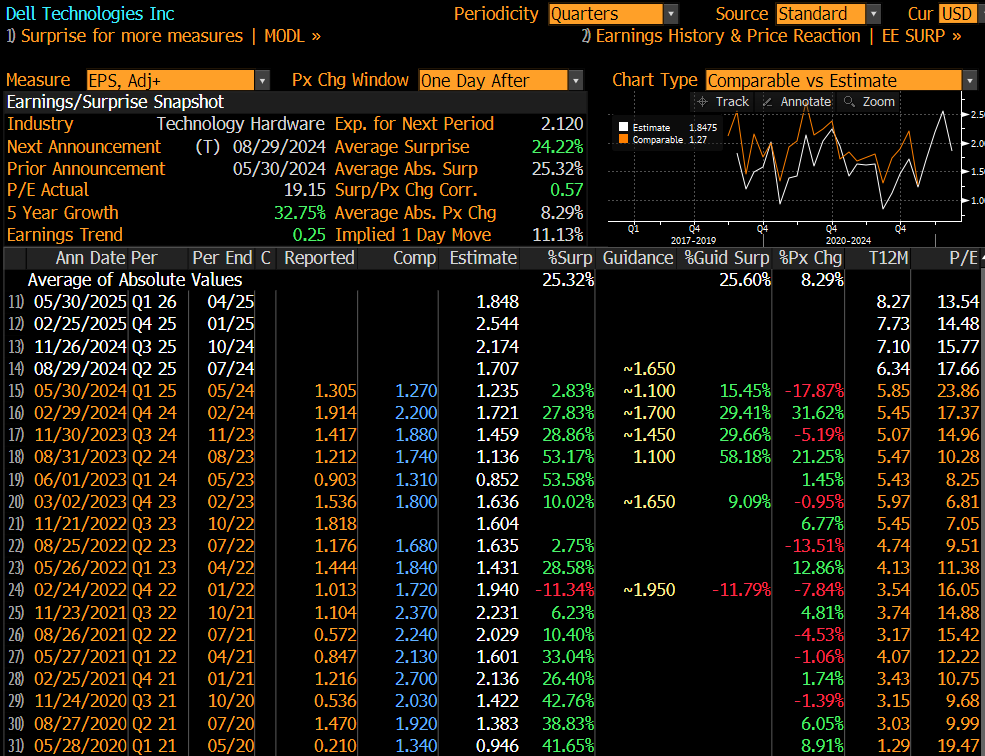Select row 16) dated 02/29/2024
Image resolution: width=985 pixels, height=756 pixels.
(492, 413)
